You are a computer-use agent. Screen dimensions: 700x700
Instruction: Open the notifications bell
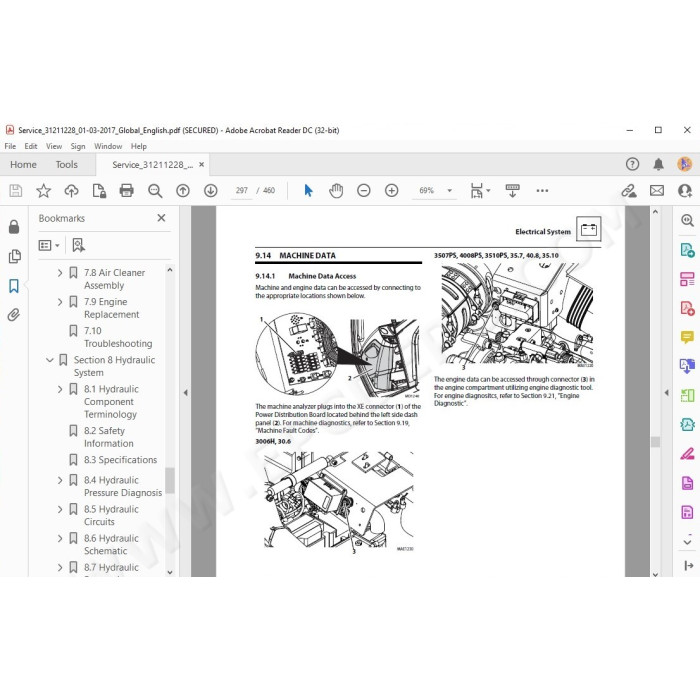coord(658,164)
